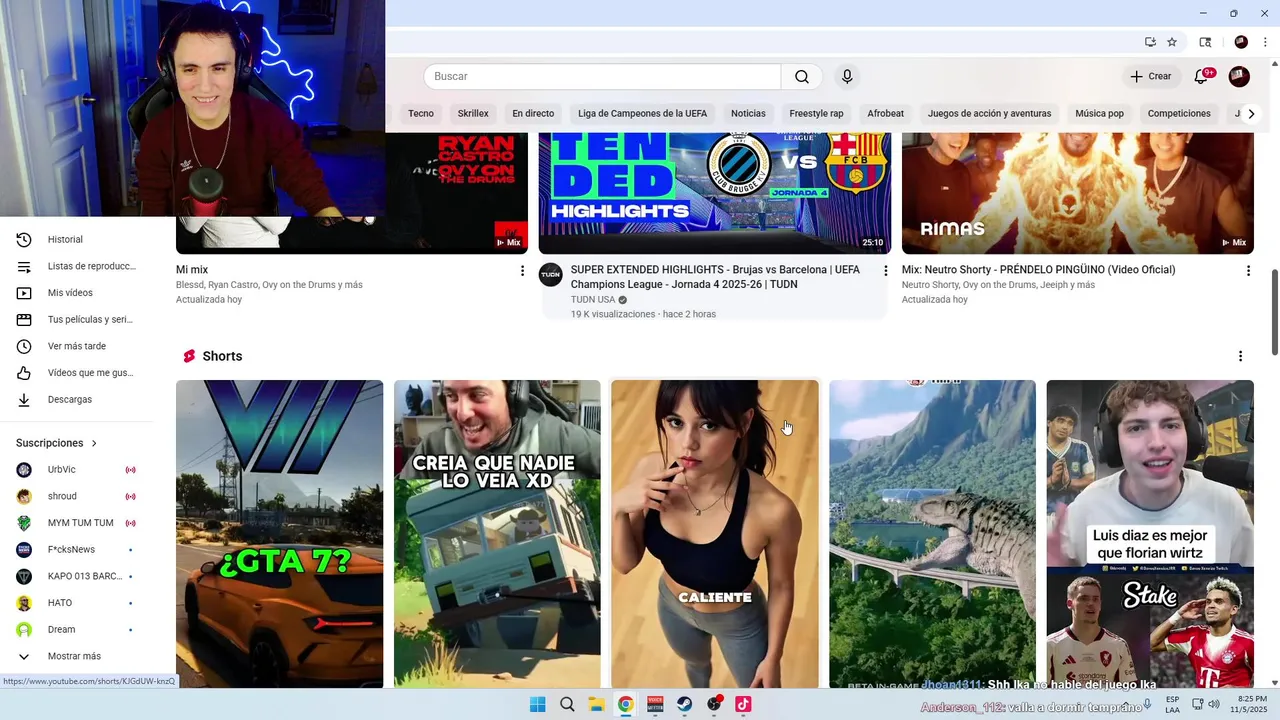
Task: Open Chrome tab search side icon
Action: pyautogui.click(x=1205, y=42)
